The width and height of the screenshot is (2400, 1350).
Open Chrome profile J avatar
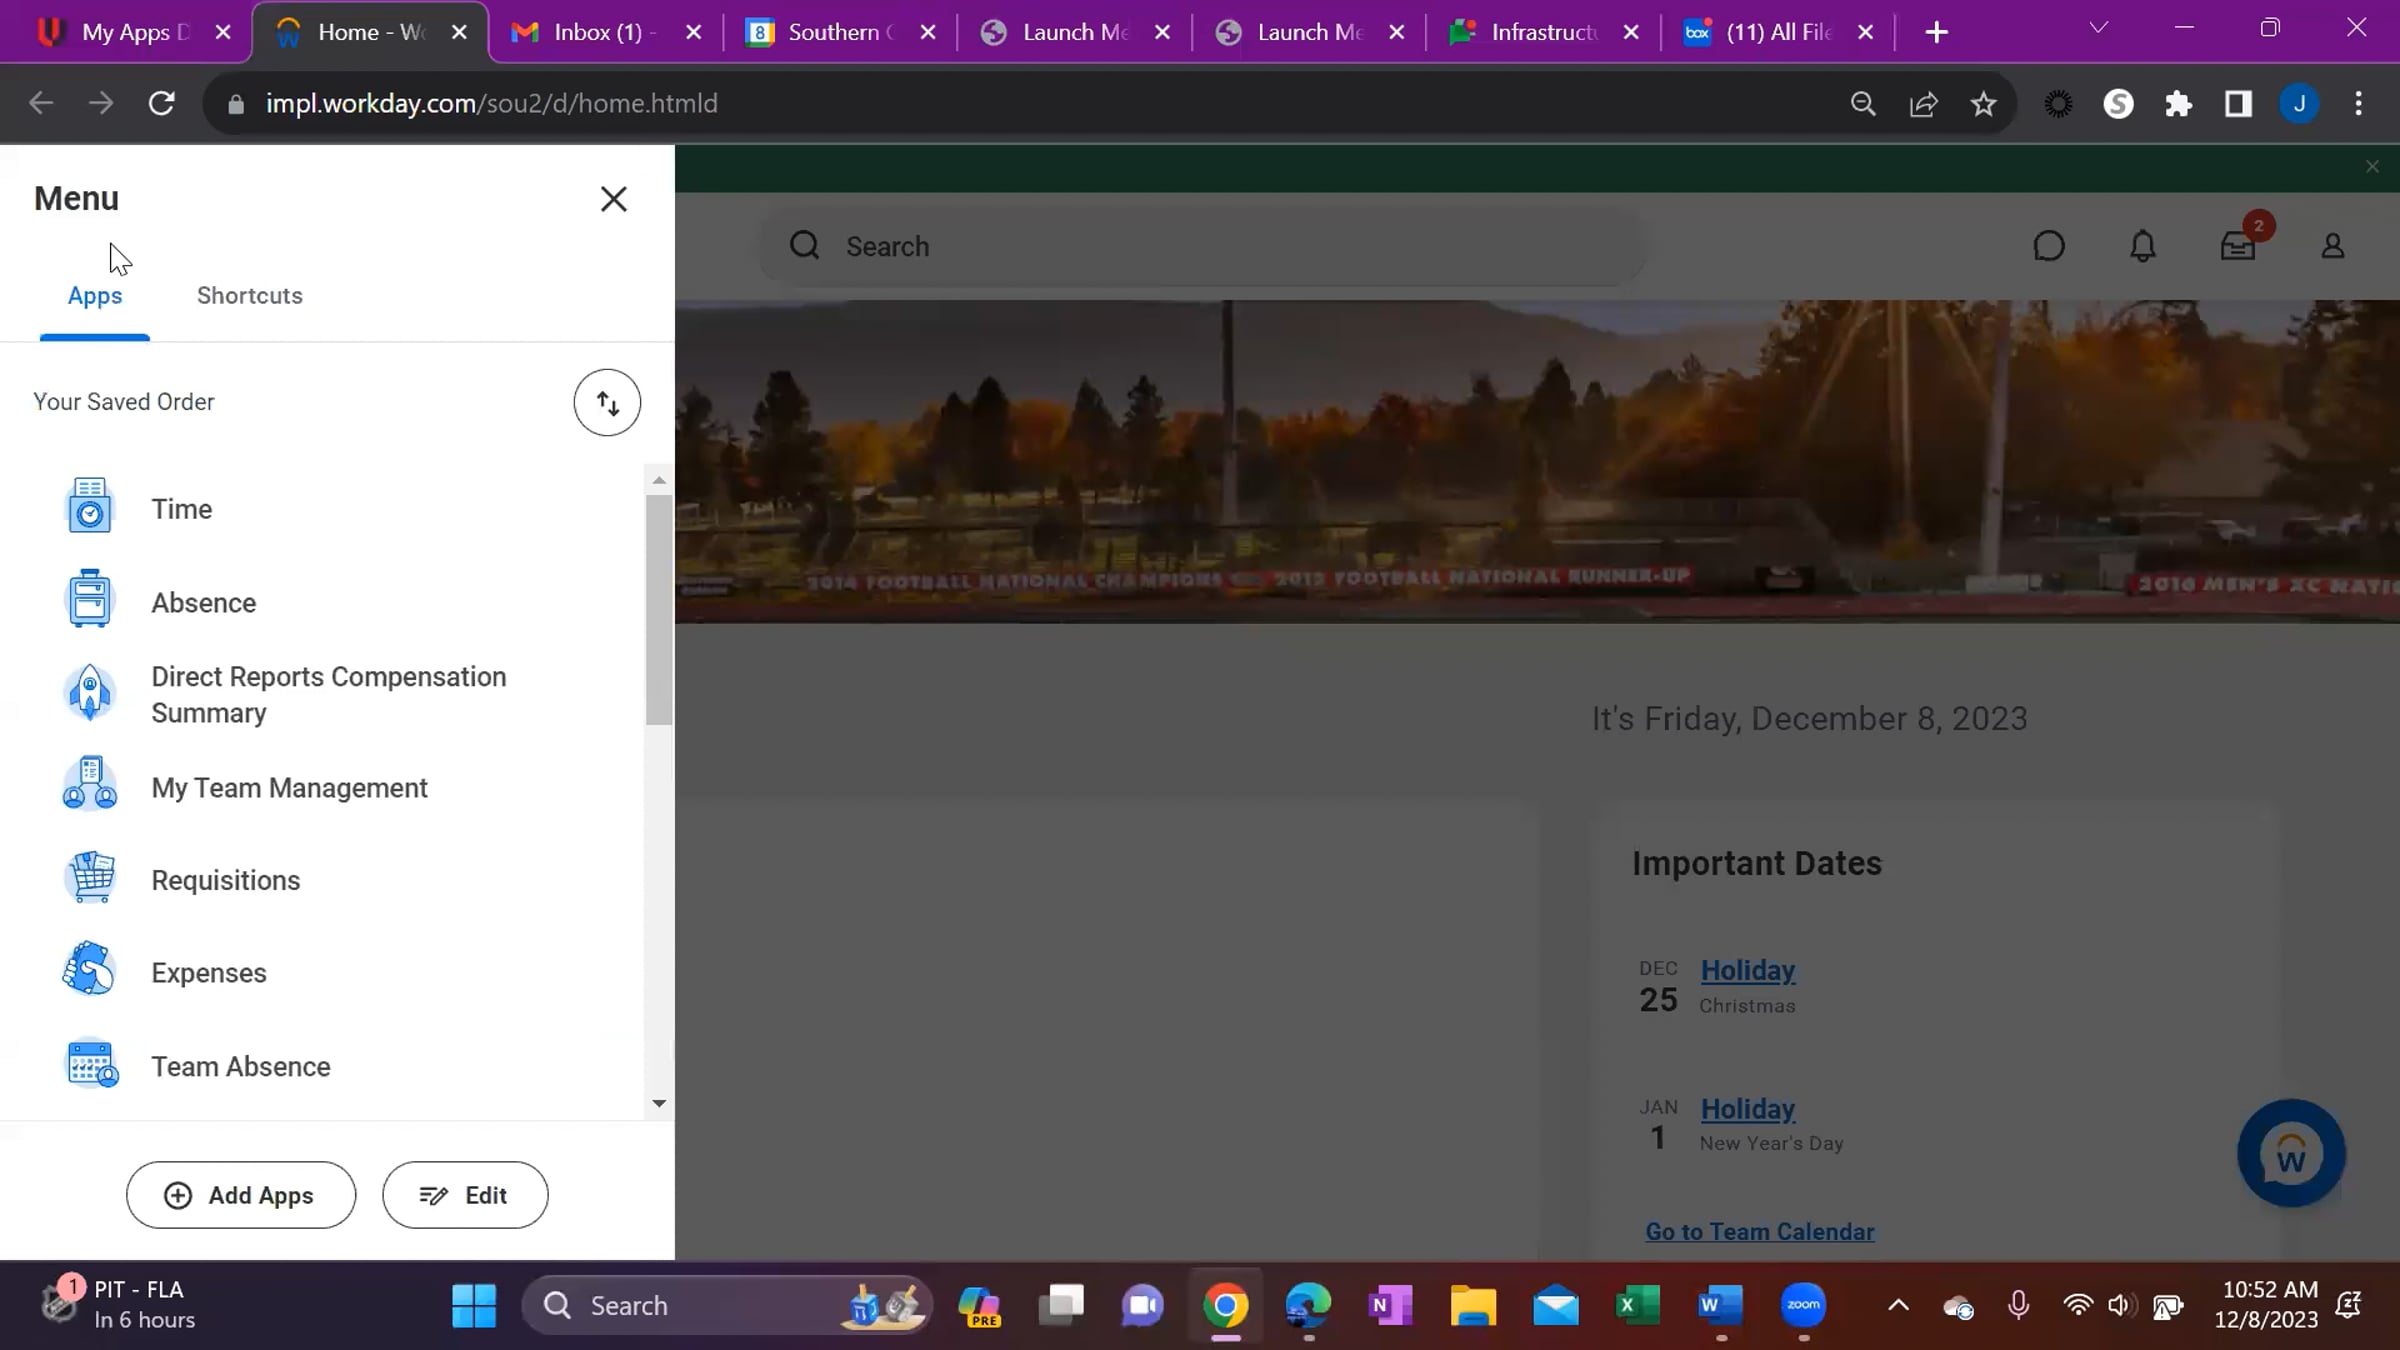2299,103
